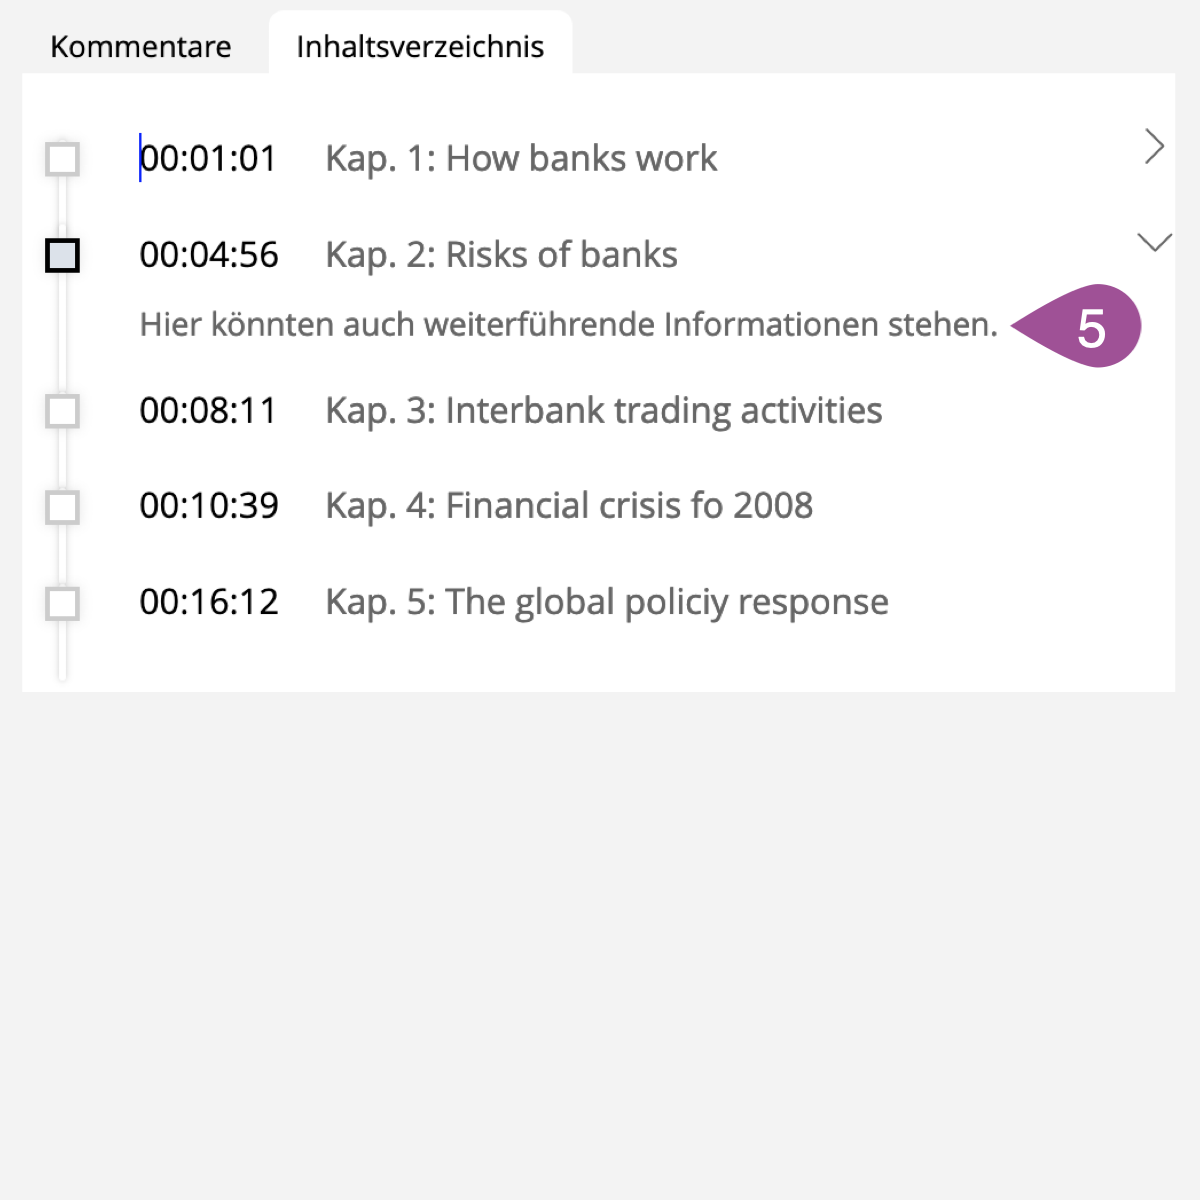Select Kap. 2: Risks of banks

501,255
